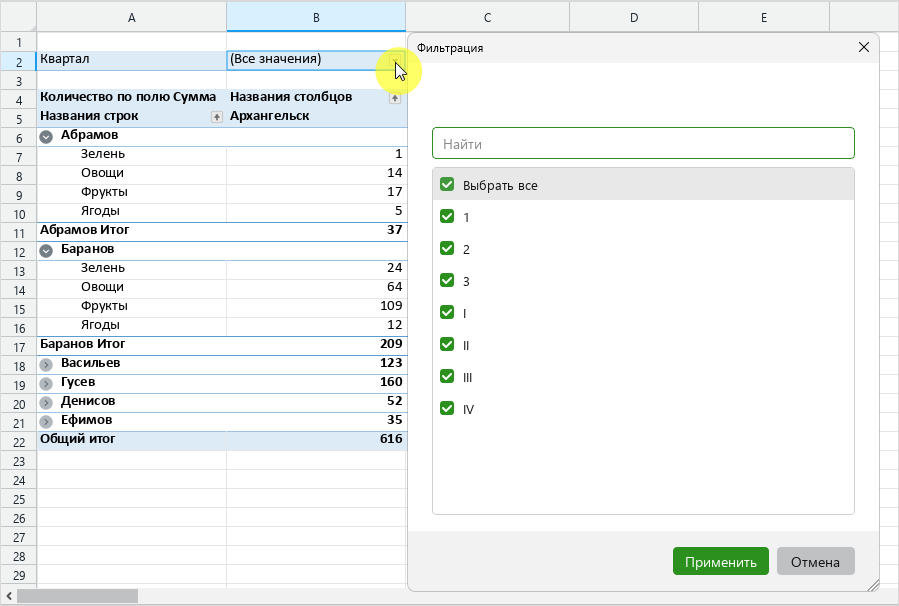Select the cell with value 616
This screenshot has height=606, width=899.
(316, 441)
